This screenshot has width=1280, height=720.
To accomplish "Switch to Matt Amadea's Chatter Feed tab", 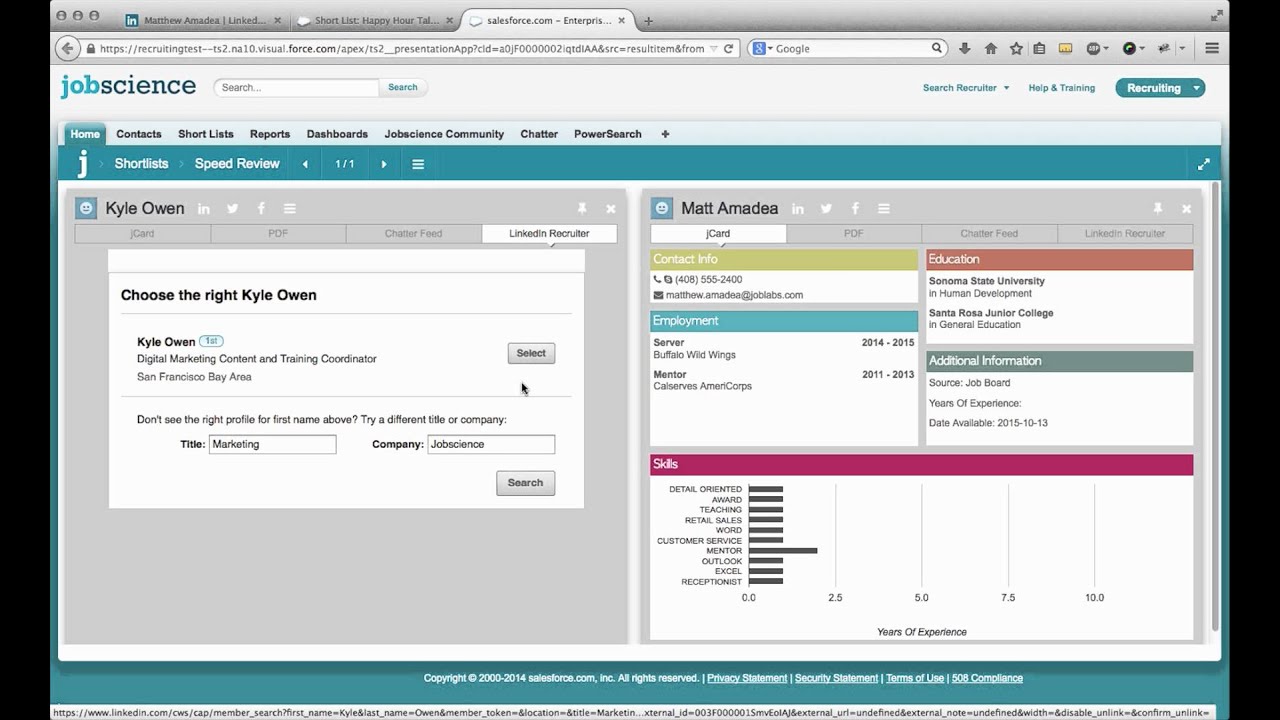I will 989,234.
